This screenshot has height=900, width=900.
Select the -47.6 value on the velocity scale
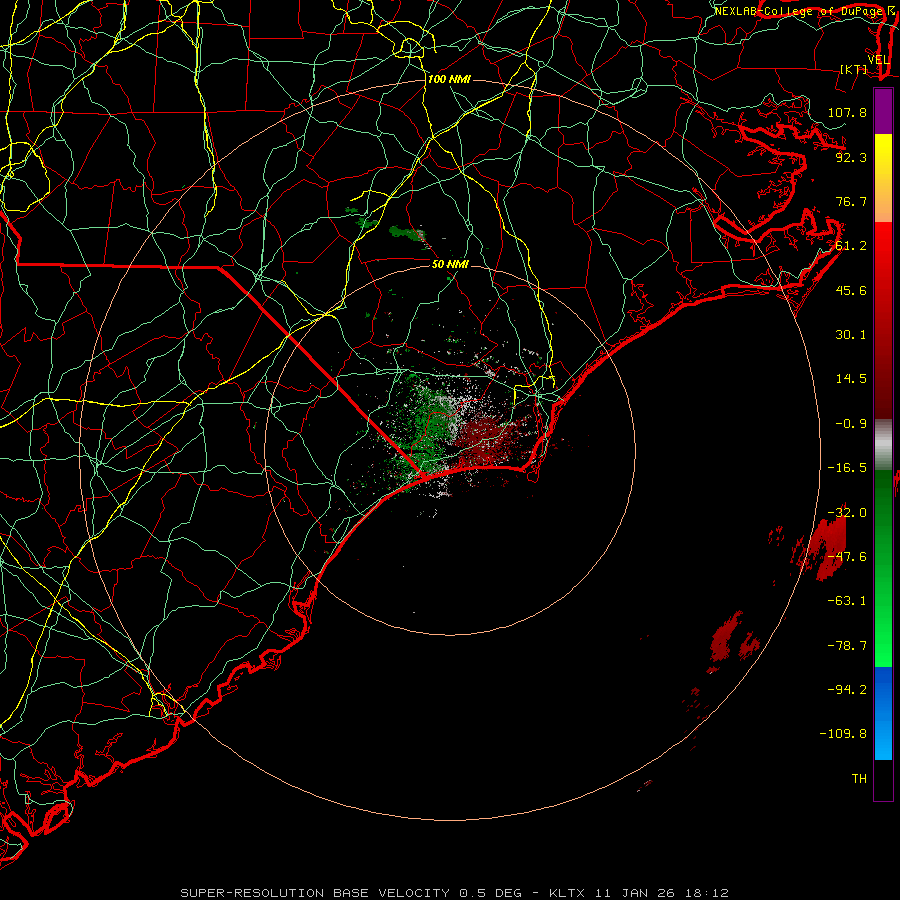[847, 557]
